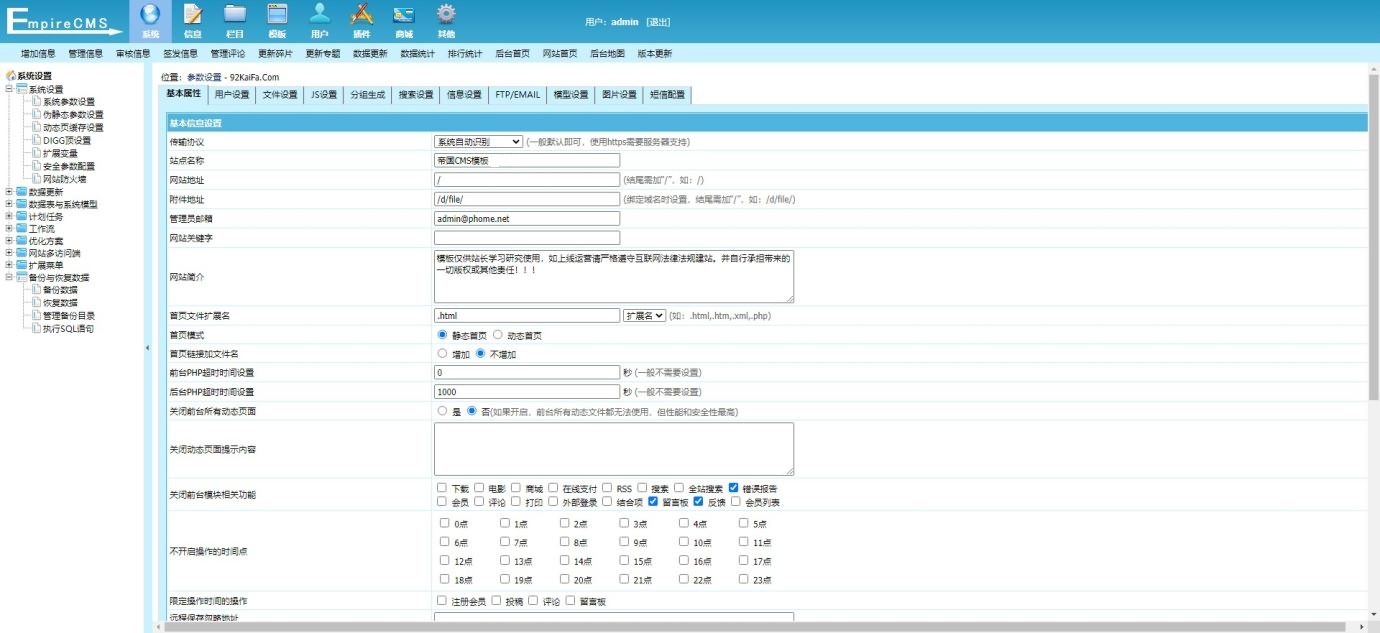
Task: Switch to the 用户设置 tab
Action: tap(232, 95)
